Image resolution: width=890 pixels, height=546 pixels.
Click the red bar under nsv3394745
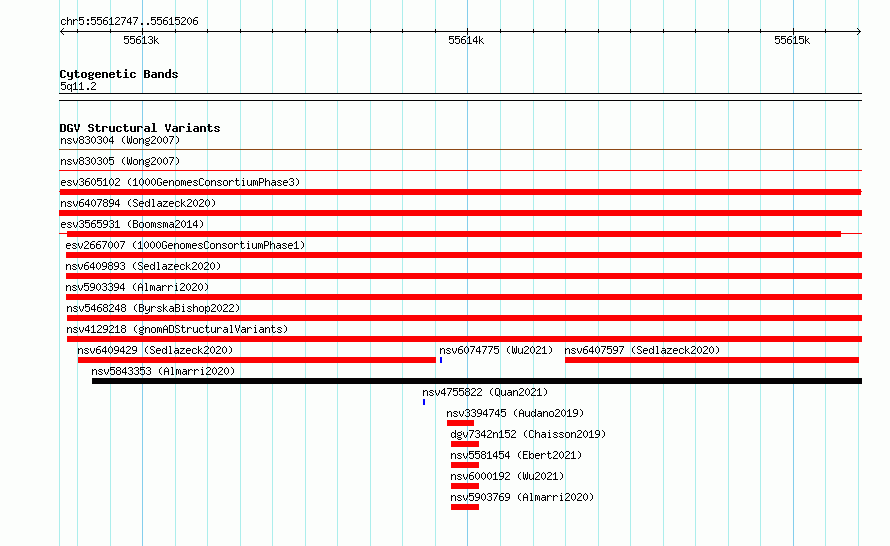(460, 423)
